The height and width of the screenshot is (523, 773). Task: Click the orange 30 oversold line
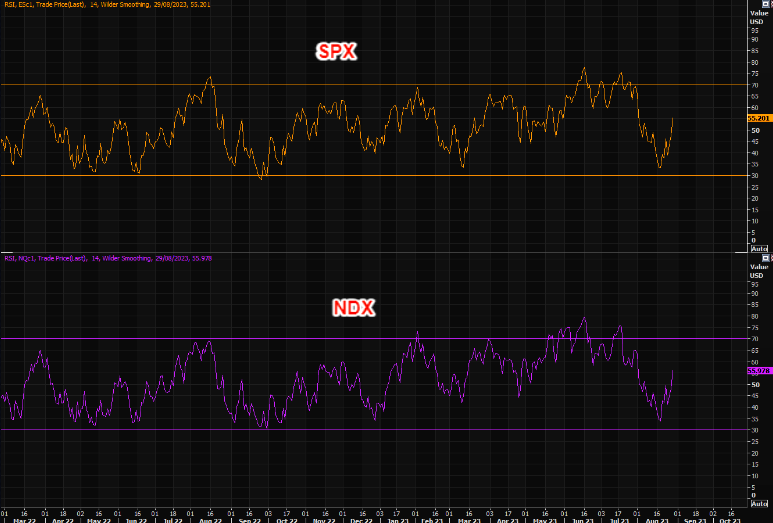[375, 175]
